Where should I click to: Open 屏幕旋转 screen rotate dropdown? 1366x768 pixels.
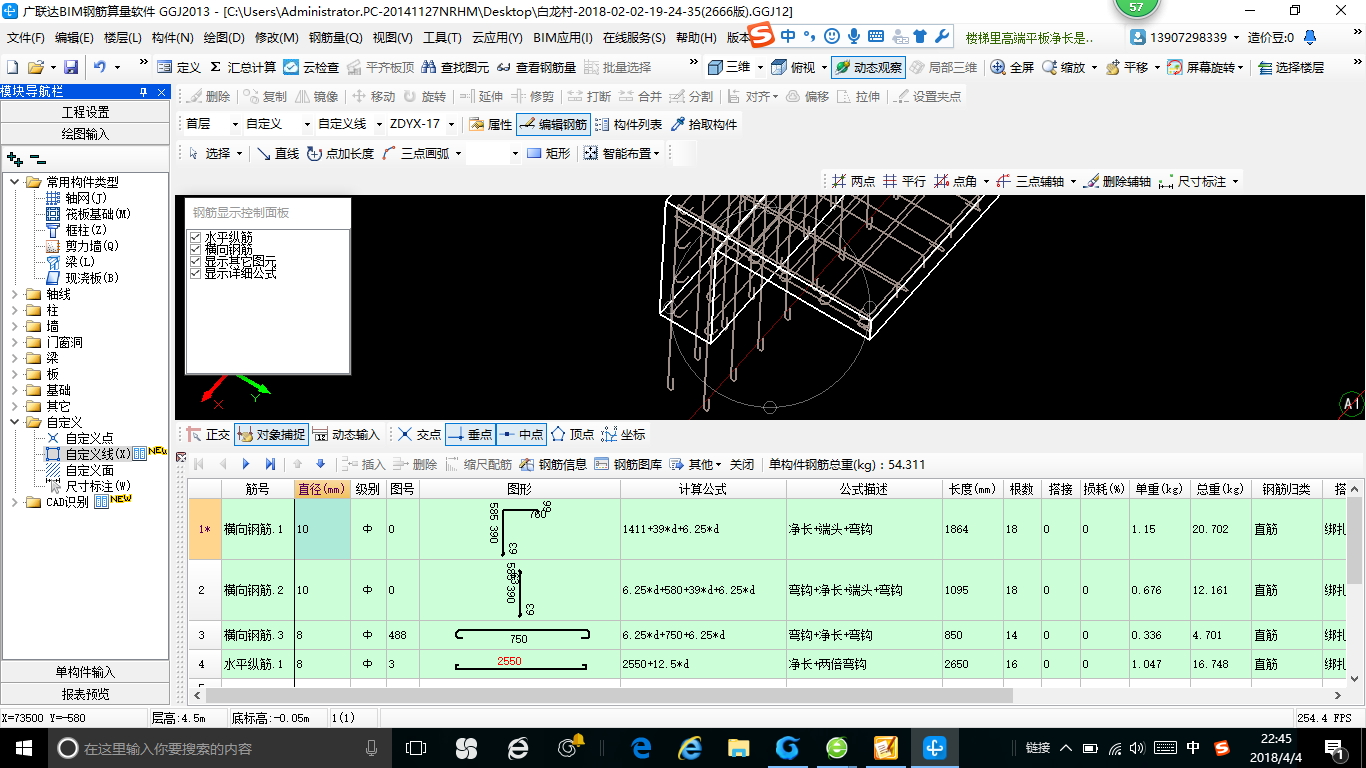1240,67
